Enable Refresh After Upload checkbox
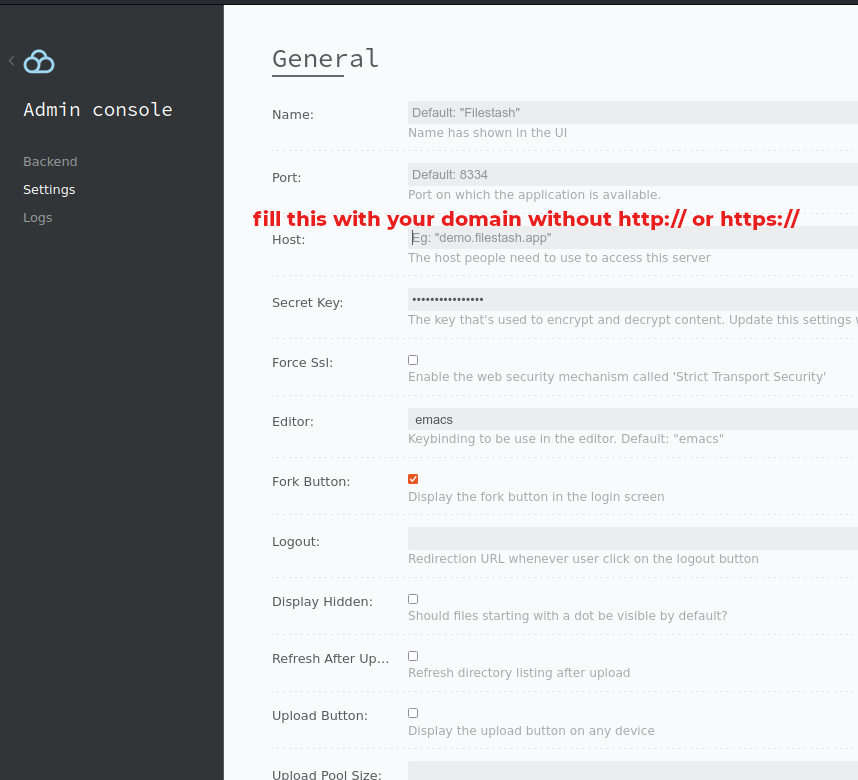 pyautogui.click(x=413, y=656)
